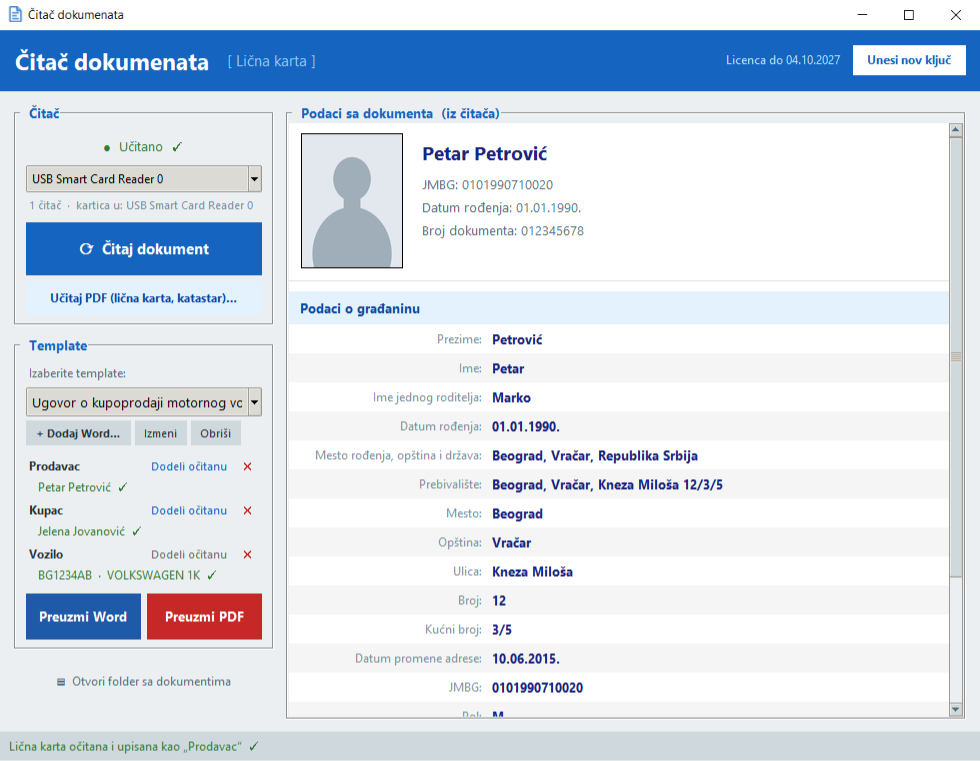Assign scanned card to Kupac via Dodeli očitanu
Viewport: 980px width, 761px height.
(189, 510)
